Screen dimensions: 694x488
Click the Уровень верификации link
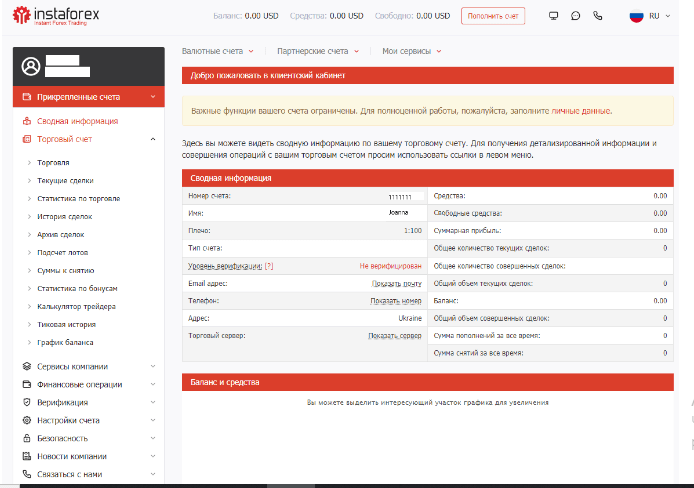click(x=225, y=266)
